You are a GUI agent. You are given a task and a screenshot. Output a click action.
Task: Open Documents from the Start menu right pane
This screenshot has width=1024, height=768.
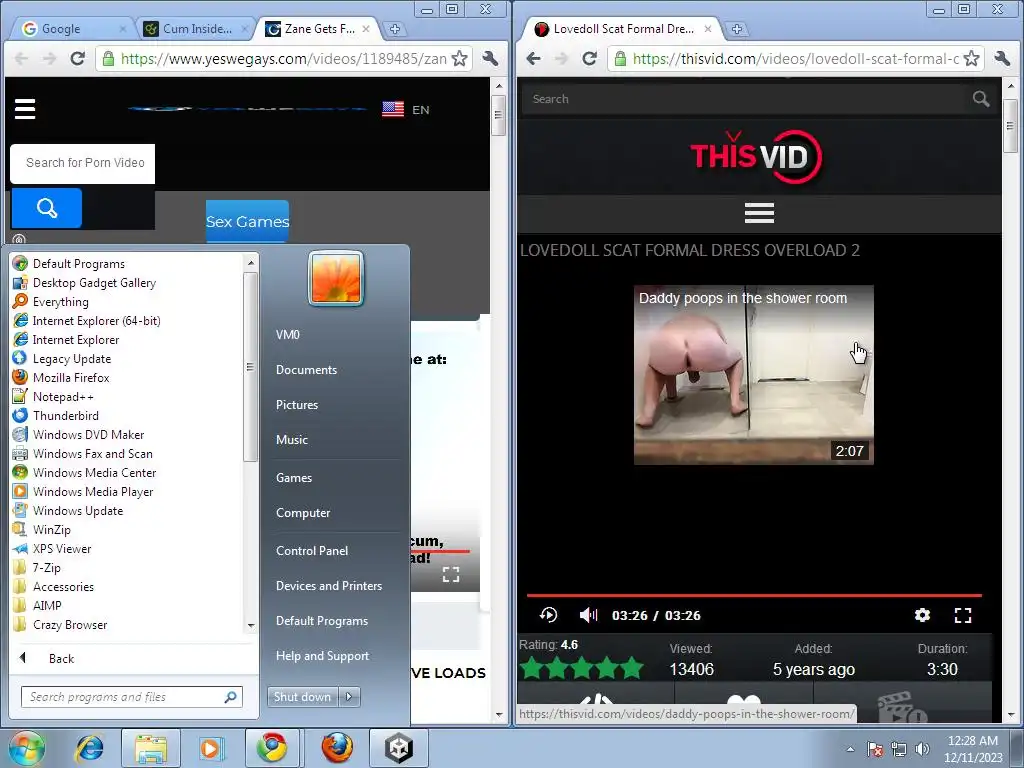tap(306, 370)
